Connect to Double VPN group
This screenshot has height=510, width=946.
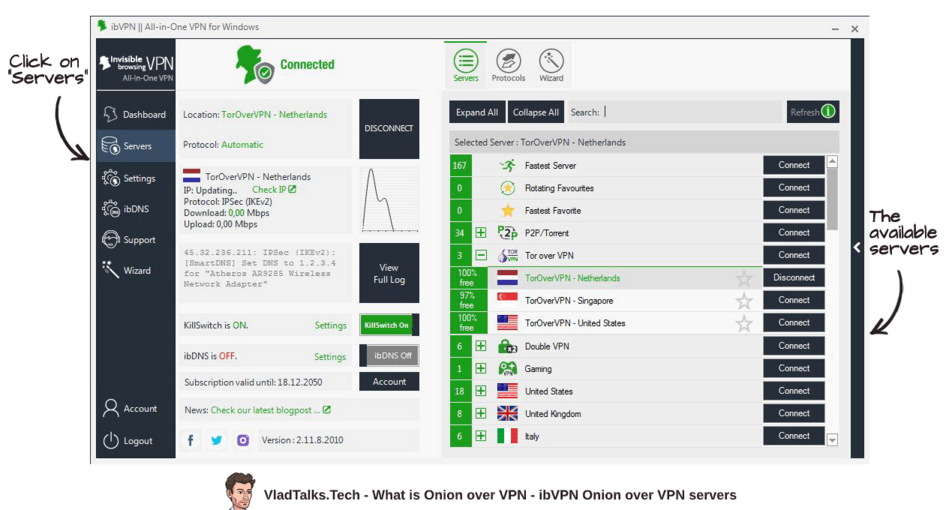pyautogui.click(x=793, y=346)
